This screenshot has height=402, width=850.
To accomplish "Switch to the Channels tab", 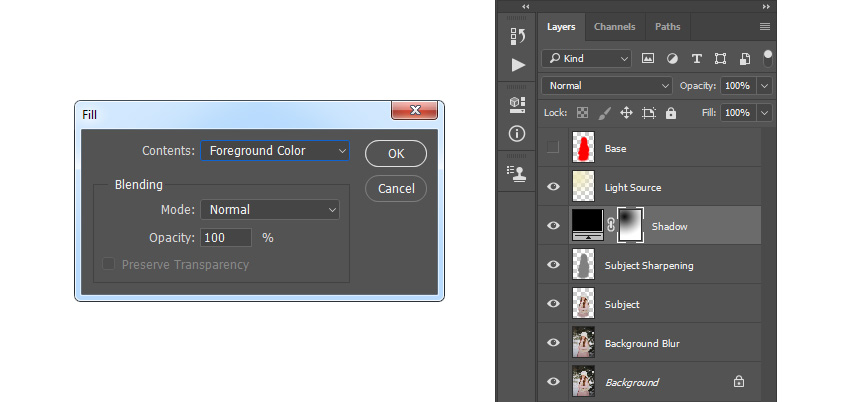I will [614, 27].
